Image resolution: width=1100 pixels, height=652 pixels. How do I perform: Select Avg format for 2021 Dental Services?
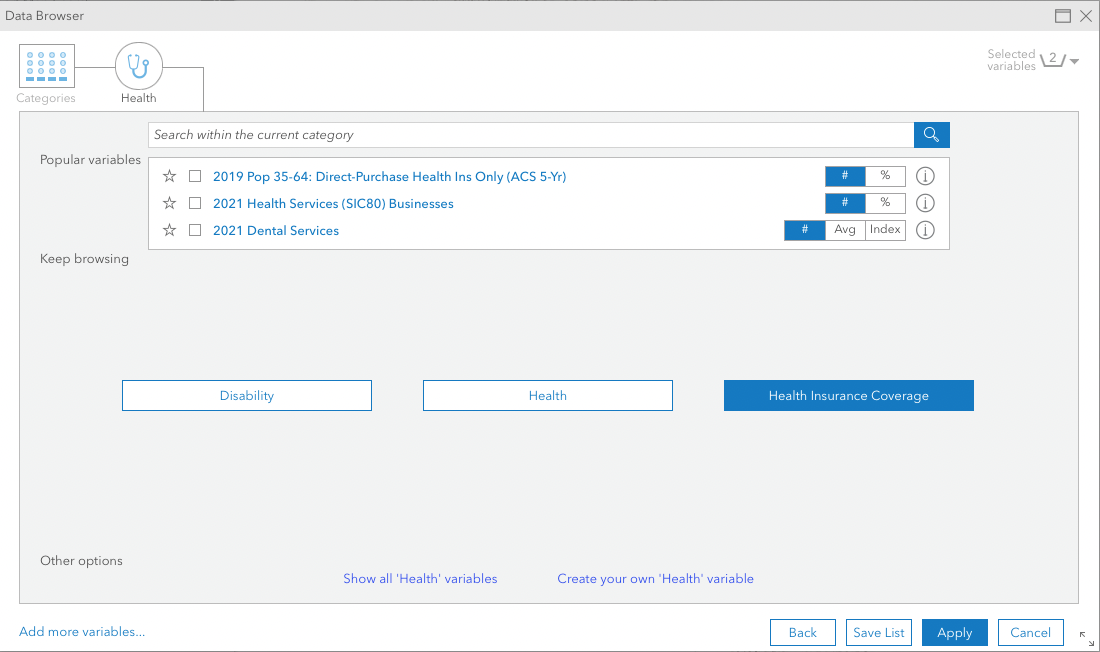pos(845,230)
